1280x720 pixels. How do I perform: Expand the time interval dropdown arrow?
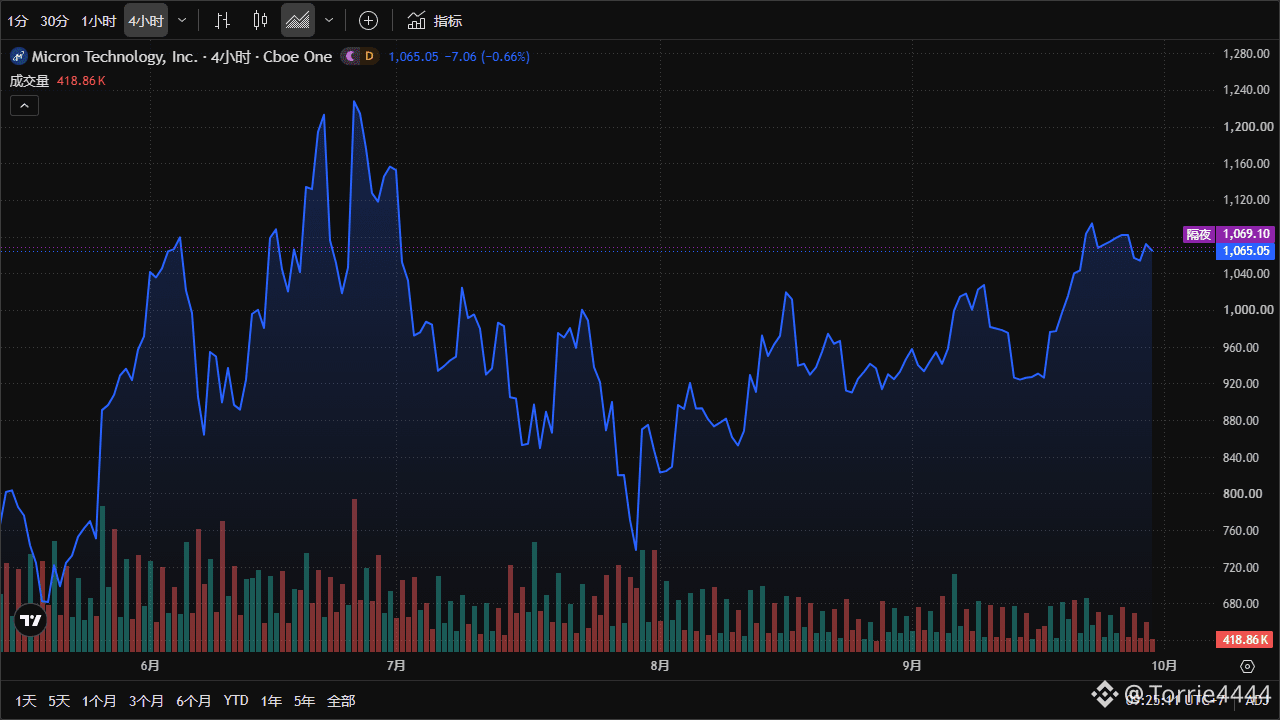click(181, 20)
